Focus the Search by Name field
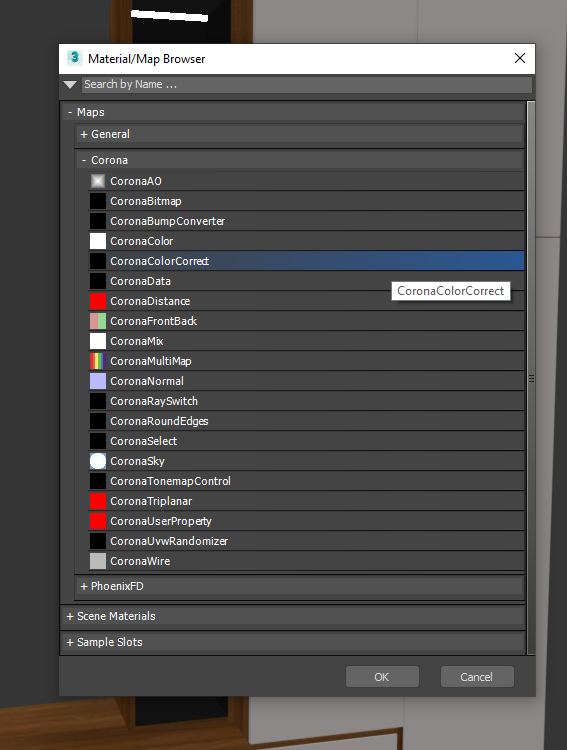Image resolution: width=567 pixels, height=750 pixels. (307, 85)
